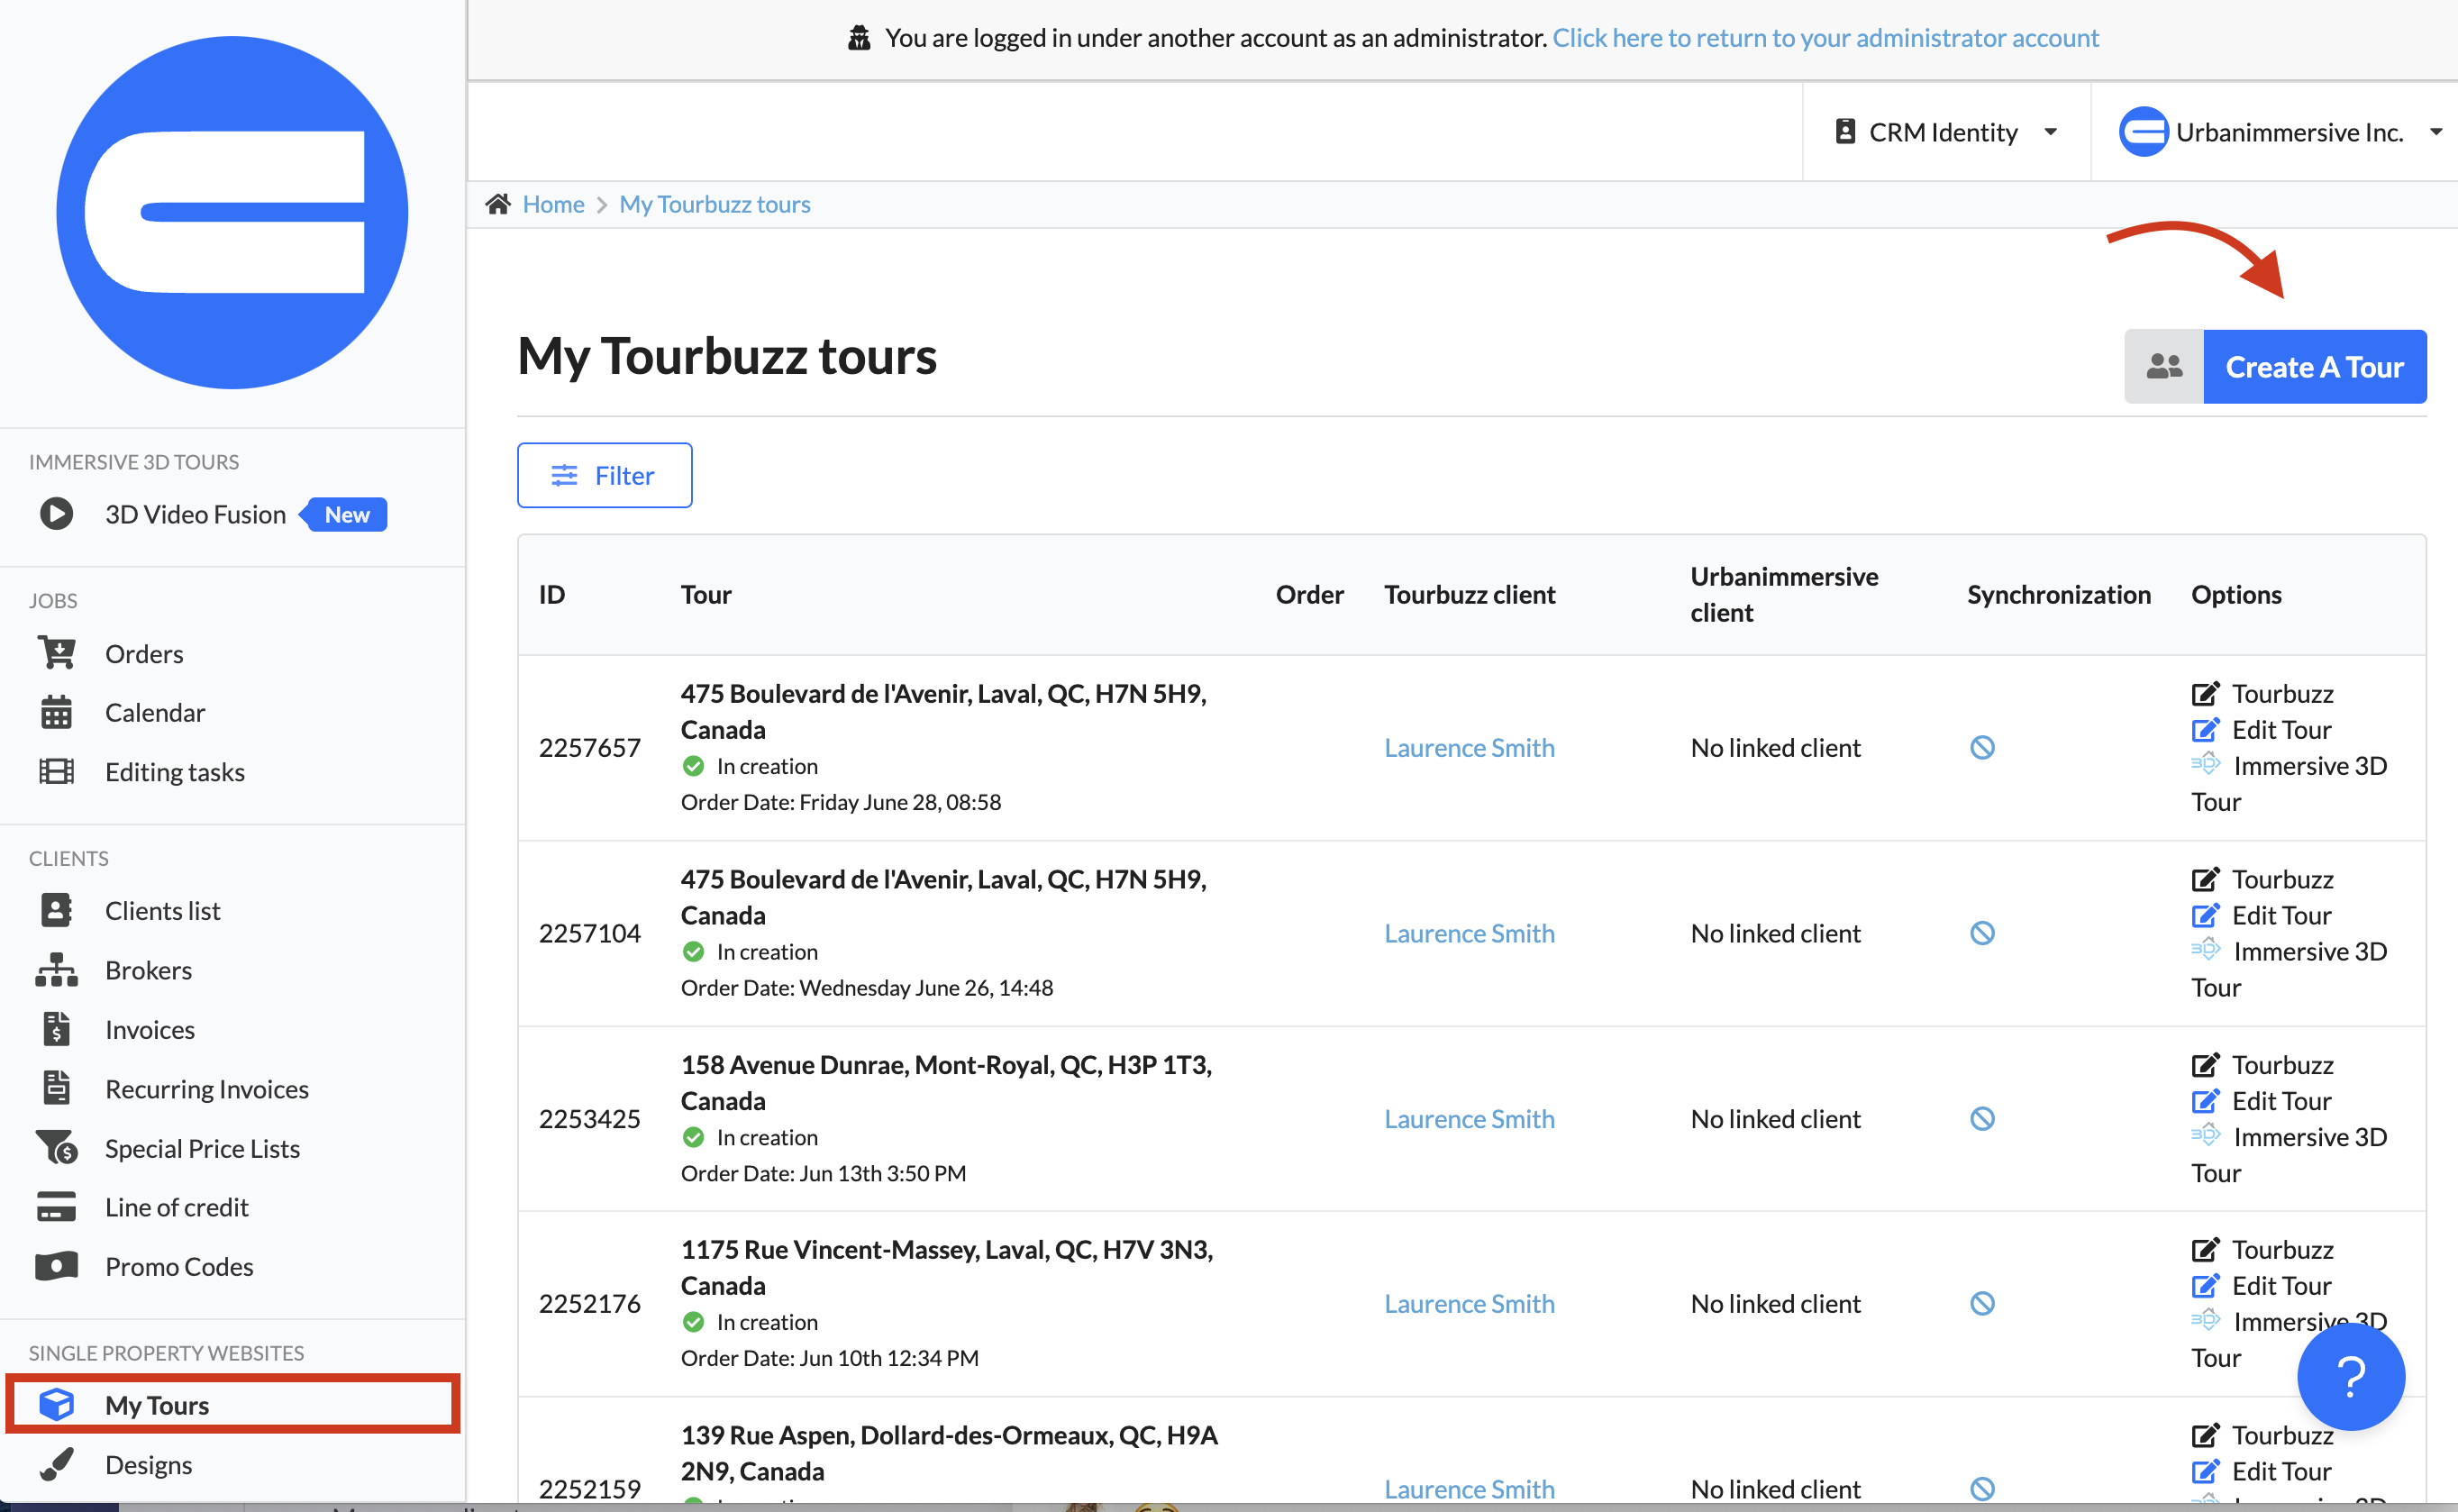Viewport: 2458px width, 1512px height.
Task: Click the Urbanimmersive logo in sidebar
Action: (232, 212)
